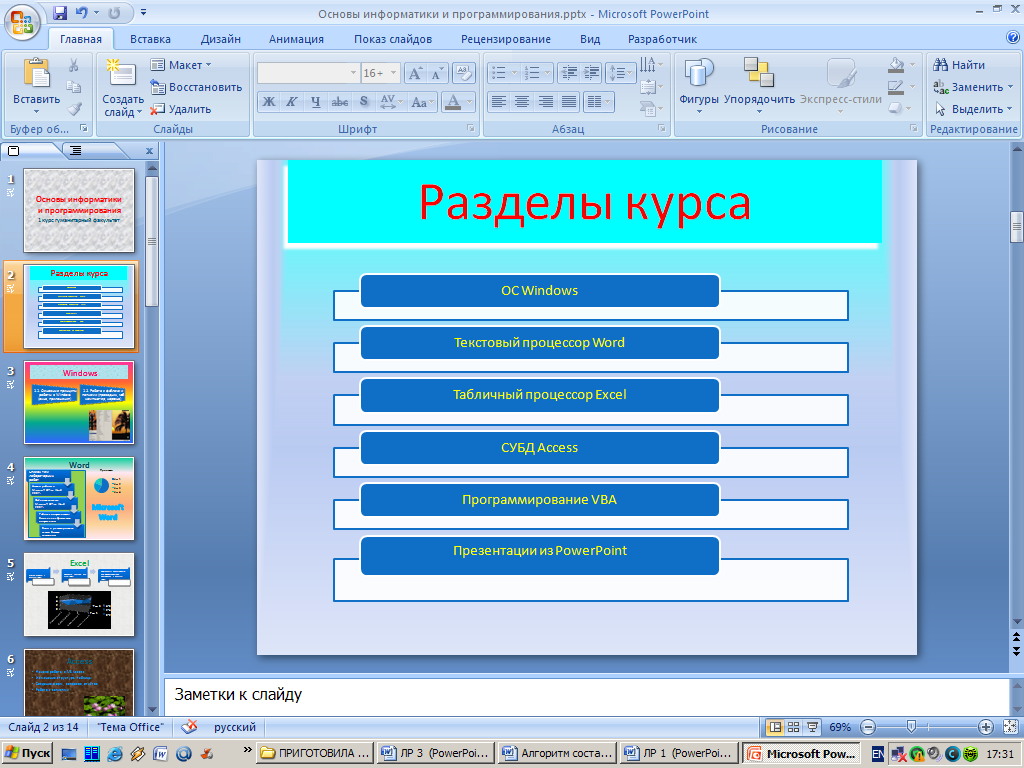Open the Дизайн ribbon tab
This screenshot has height=768, width=1024.
coord(221,39)
